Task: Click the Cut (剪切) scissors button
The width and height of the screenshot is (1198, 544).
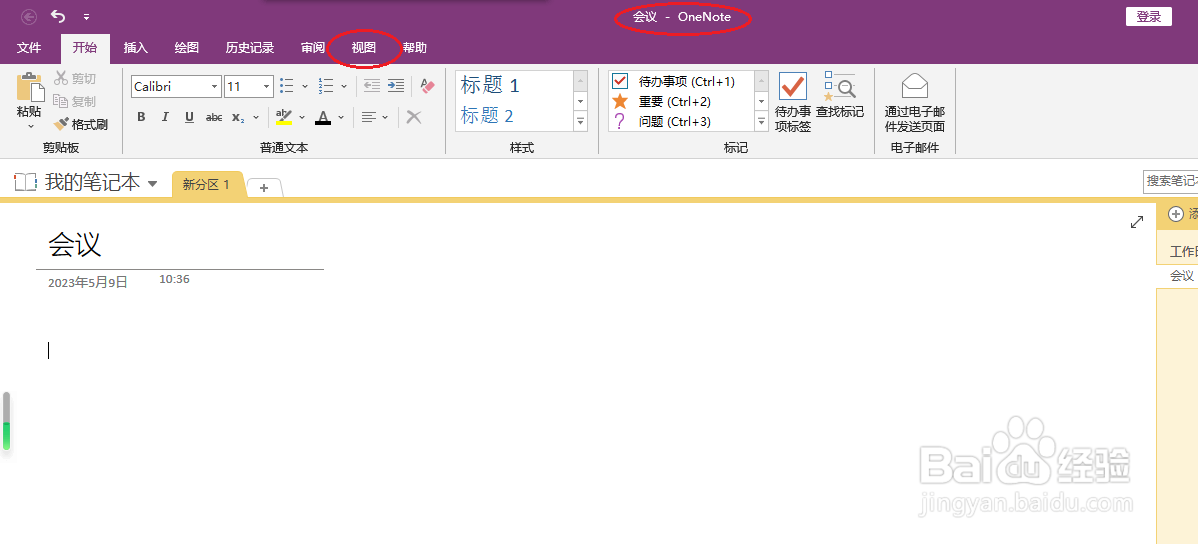Action: (75, 79)
